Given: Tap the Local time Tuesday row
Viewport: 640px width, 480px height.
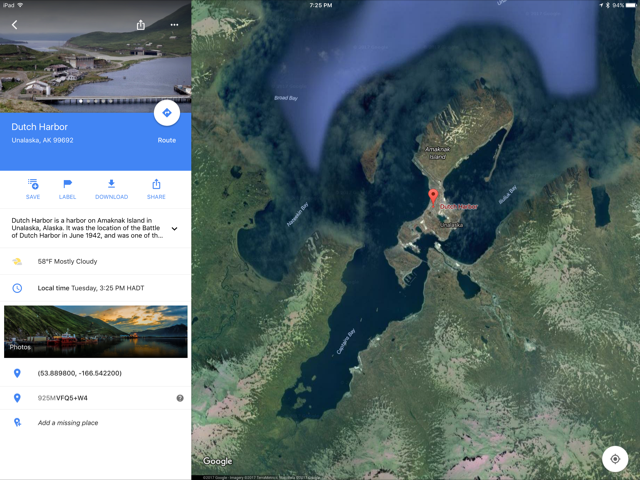Looking at the screenshot, I should (x=96, y=288).
